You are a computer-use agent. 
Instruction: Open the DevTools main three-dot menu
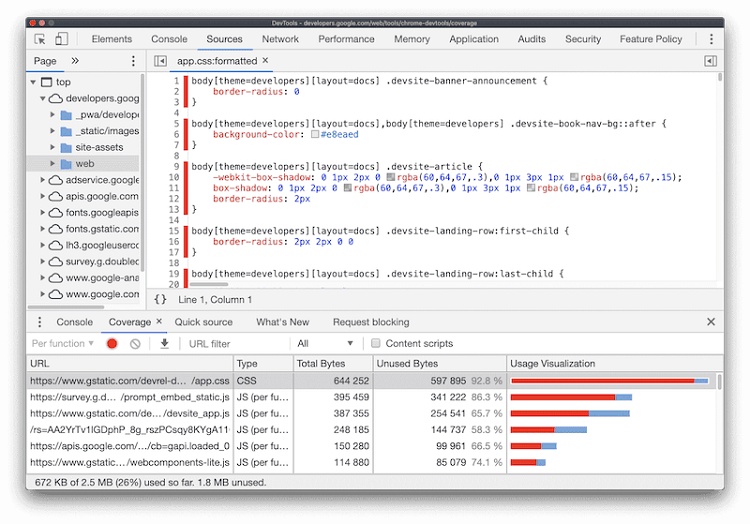pyautogui.click(x=711, y=39)
